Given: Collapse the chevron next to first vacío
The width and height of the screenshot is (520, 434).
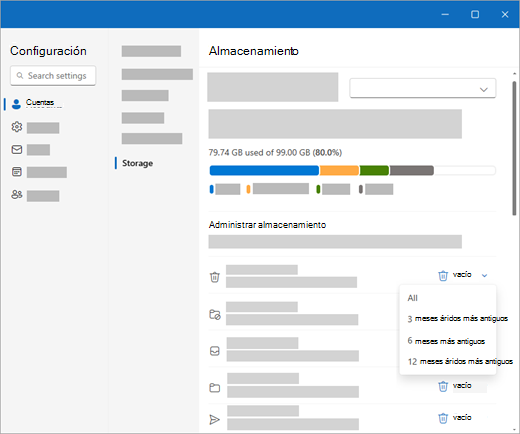Looking at the screenshot, I should [484, 275].
